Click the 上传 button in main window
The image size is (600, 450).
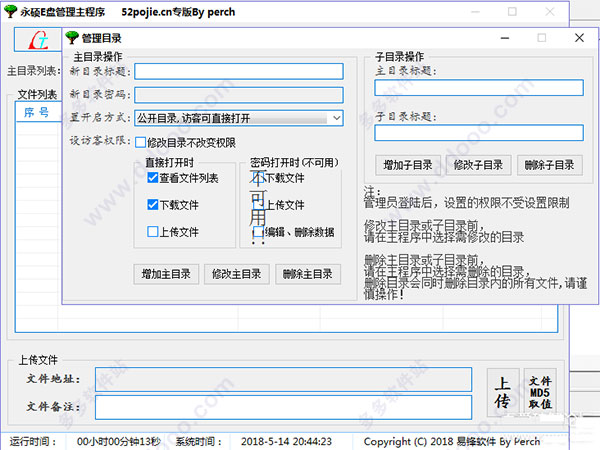[503, 393]
